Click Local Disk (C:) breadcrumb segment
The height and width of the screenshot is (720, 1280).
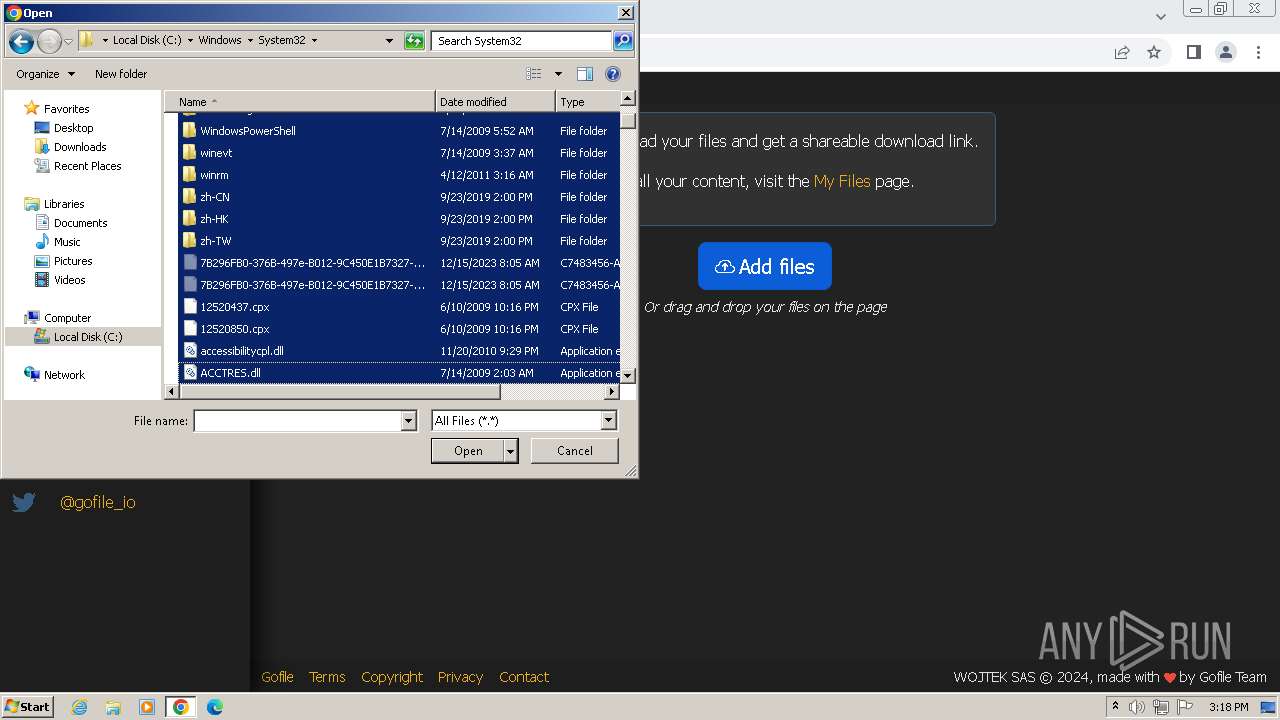pos(147,41)
